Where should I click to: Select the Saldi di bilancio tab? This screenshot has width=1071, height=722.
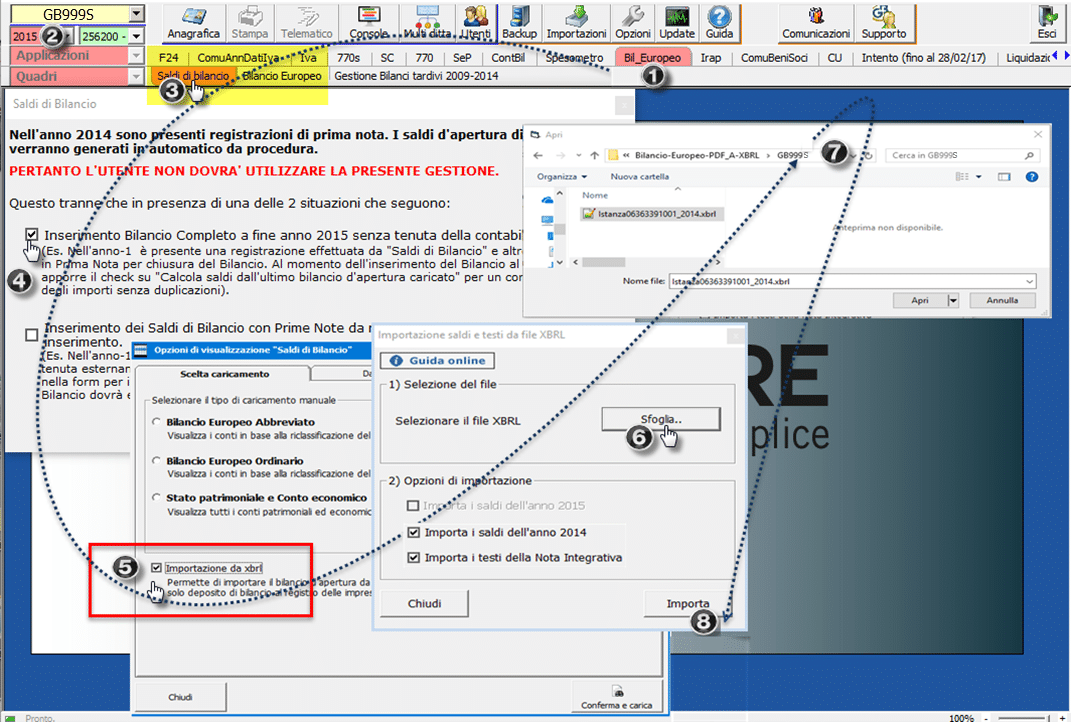(x=192, y=76)
